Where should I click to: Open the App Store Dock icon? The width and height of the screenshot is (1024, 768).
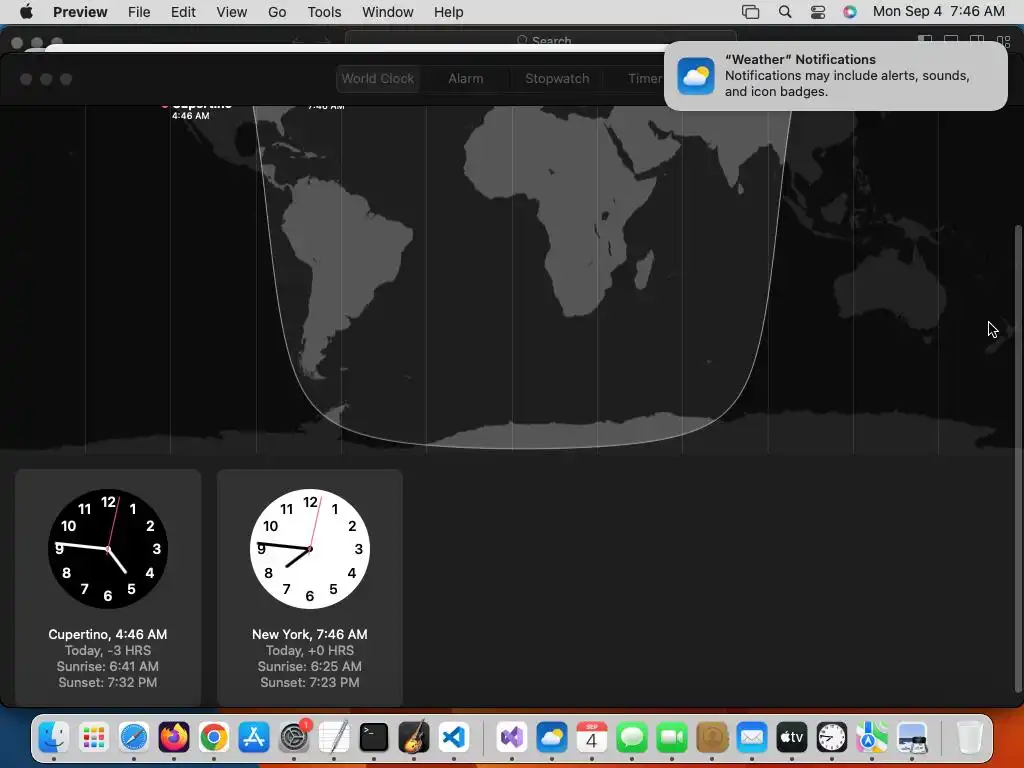[254, 737]
